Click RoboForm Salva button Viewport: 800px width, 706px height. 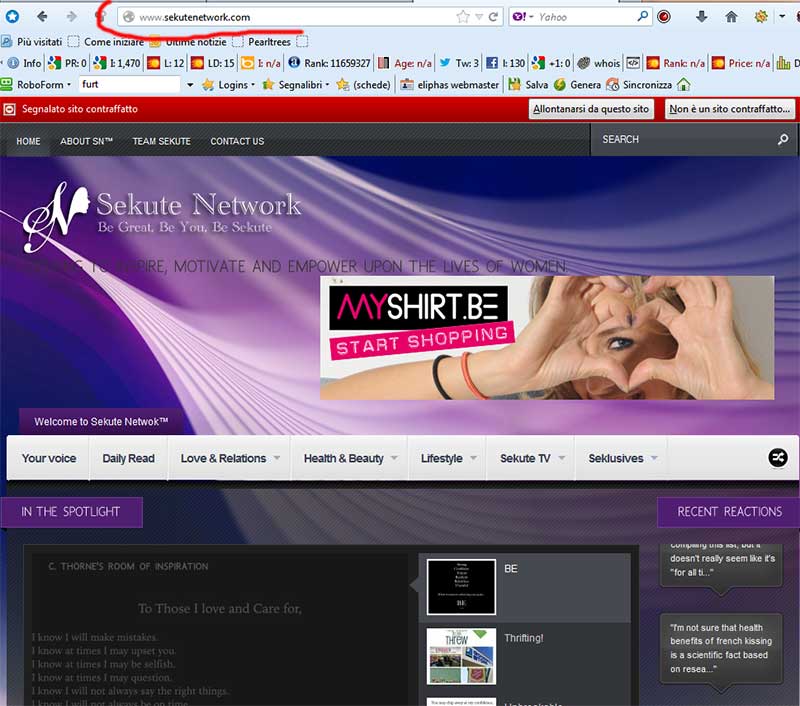pos(528,85)
